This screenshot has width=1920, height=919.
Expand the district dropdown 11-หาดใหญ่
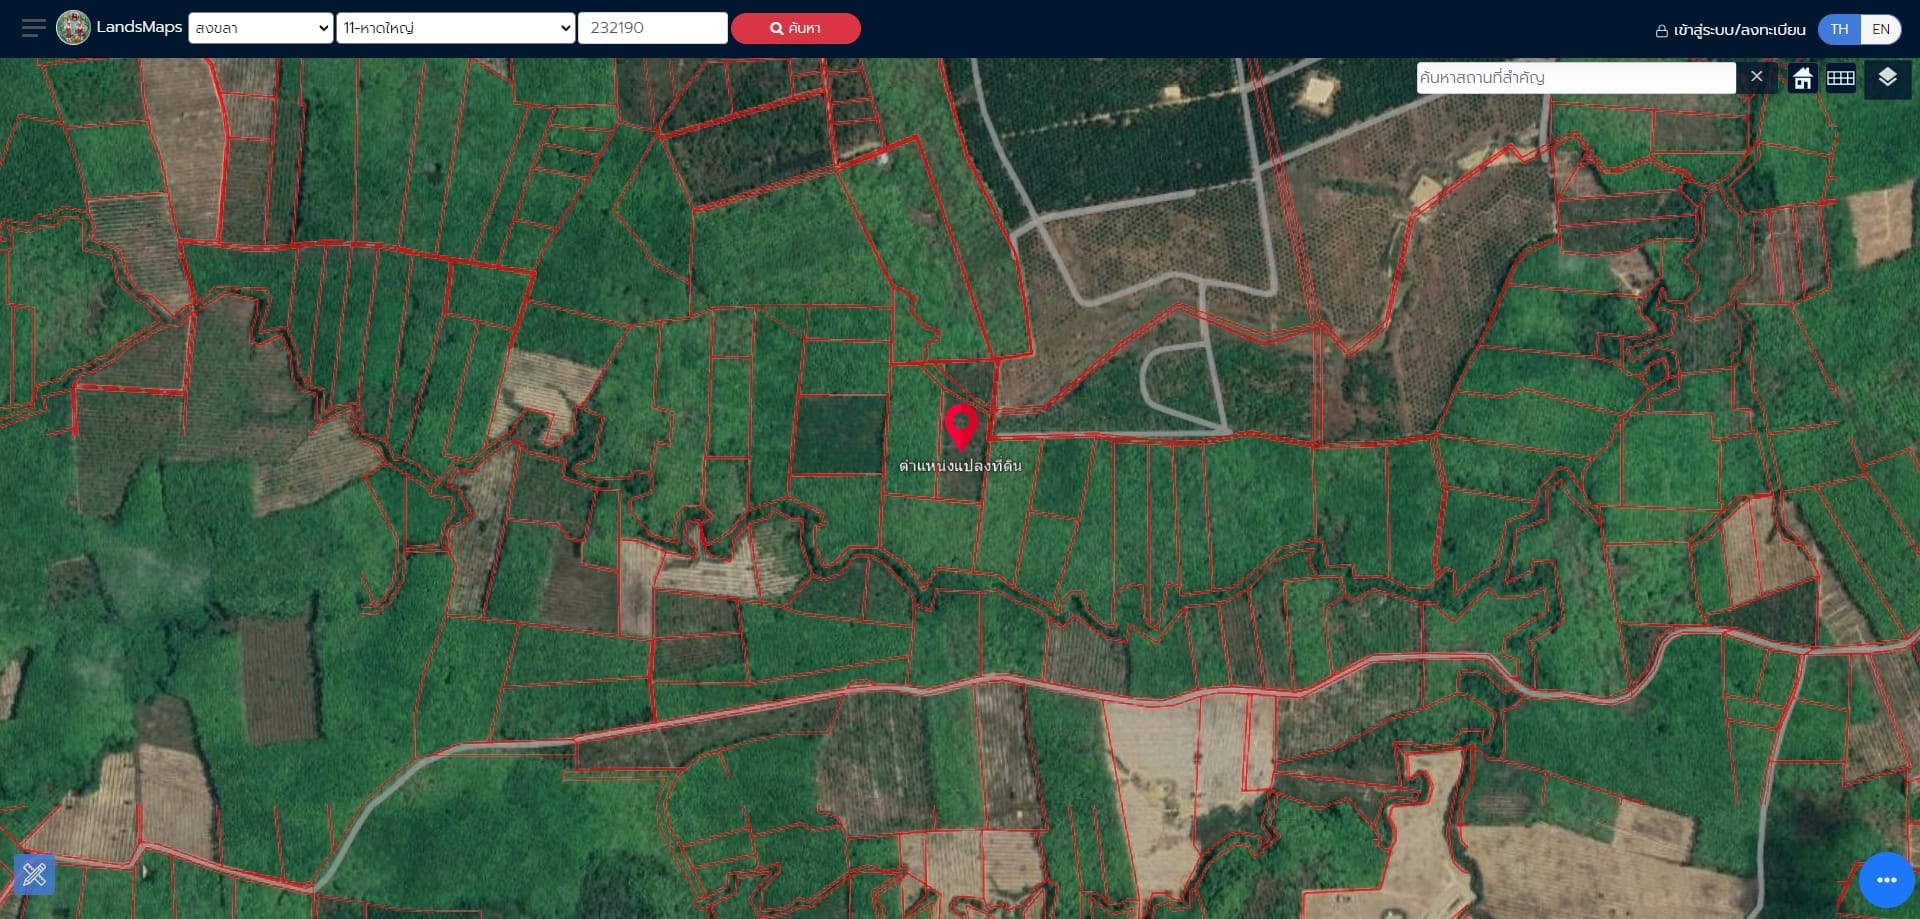click(456, 28)
